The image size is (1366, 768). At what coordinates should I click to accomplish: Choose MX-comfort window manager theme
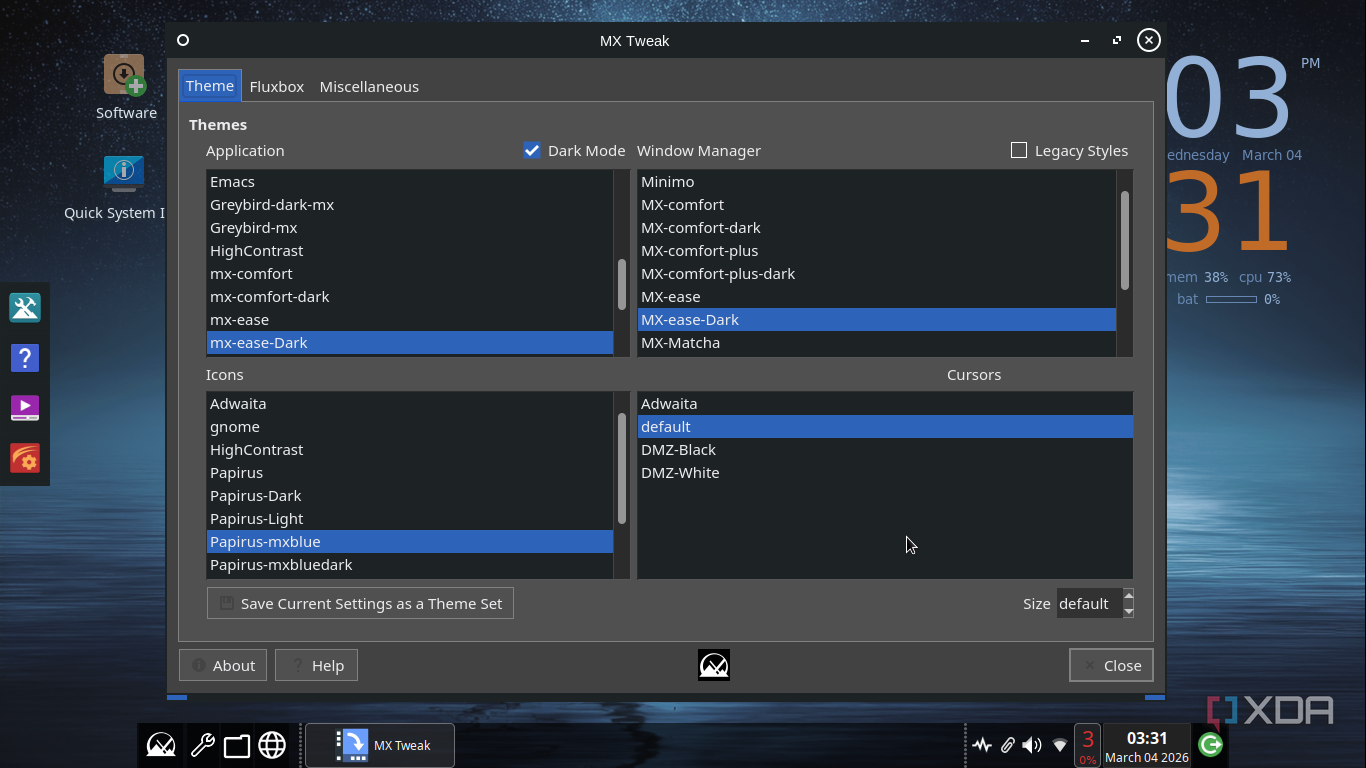(x=877, y=205)
